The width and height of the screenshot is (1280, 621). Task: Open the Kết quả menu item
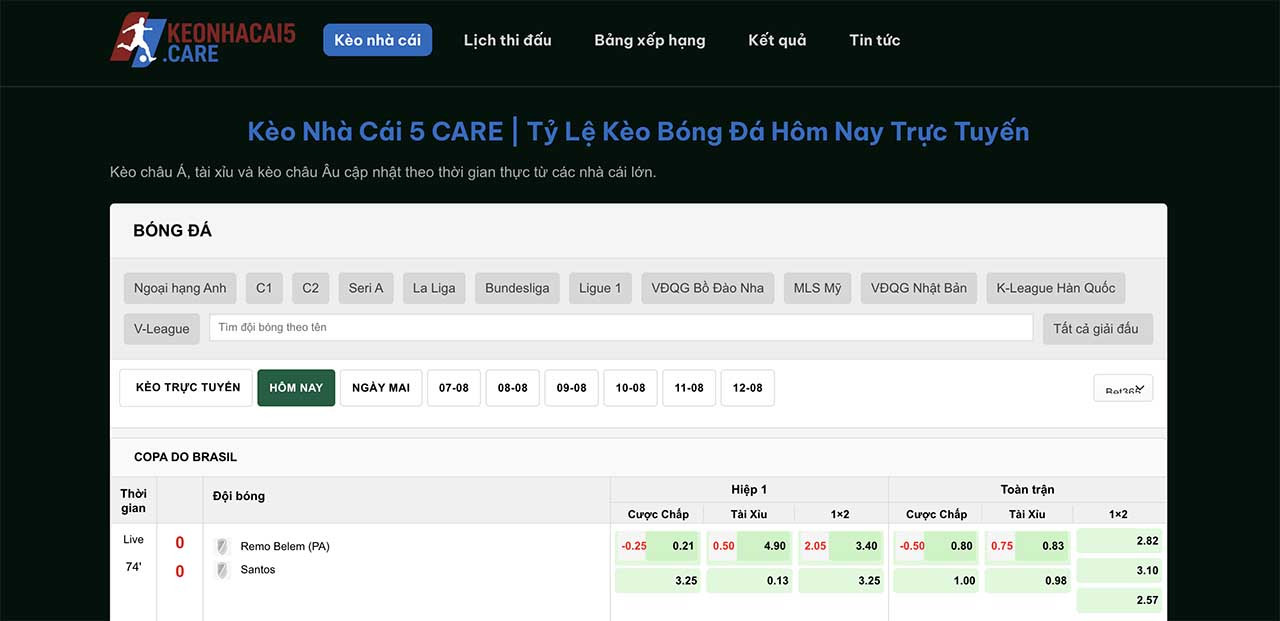coord(777,40)
